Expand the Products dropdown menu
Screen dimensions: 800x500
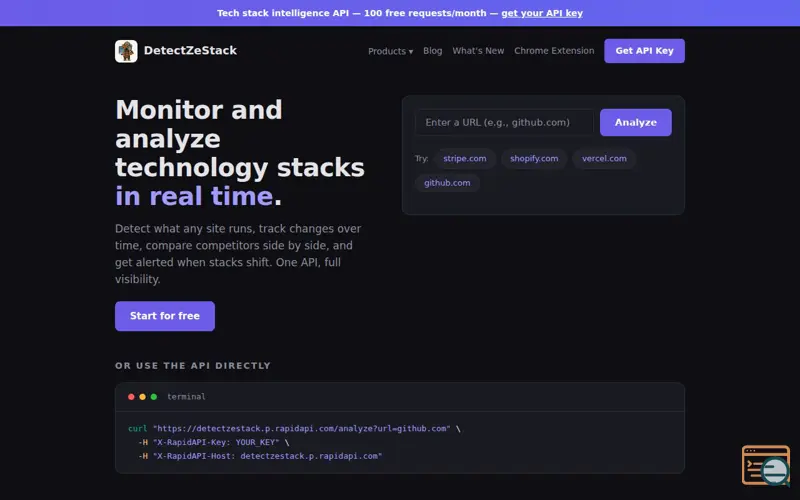click(390, 51)
